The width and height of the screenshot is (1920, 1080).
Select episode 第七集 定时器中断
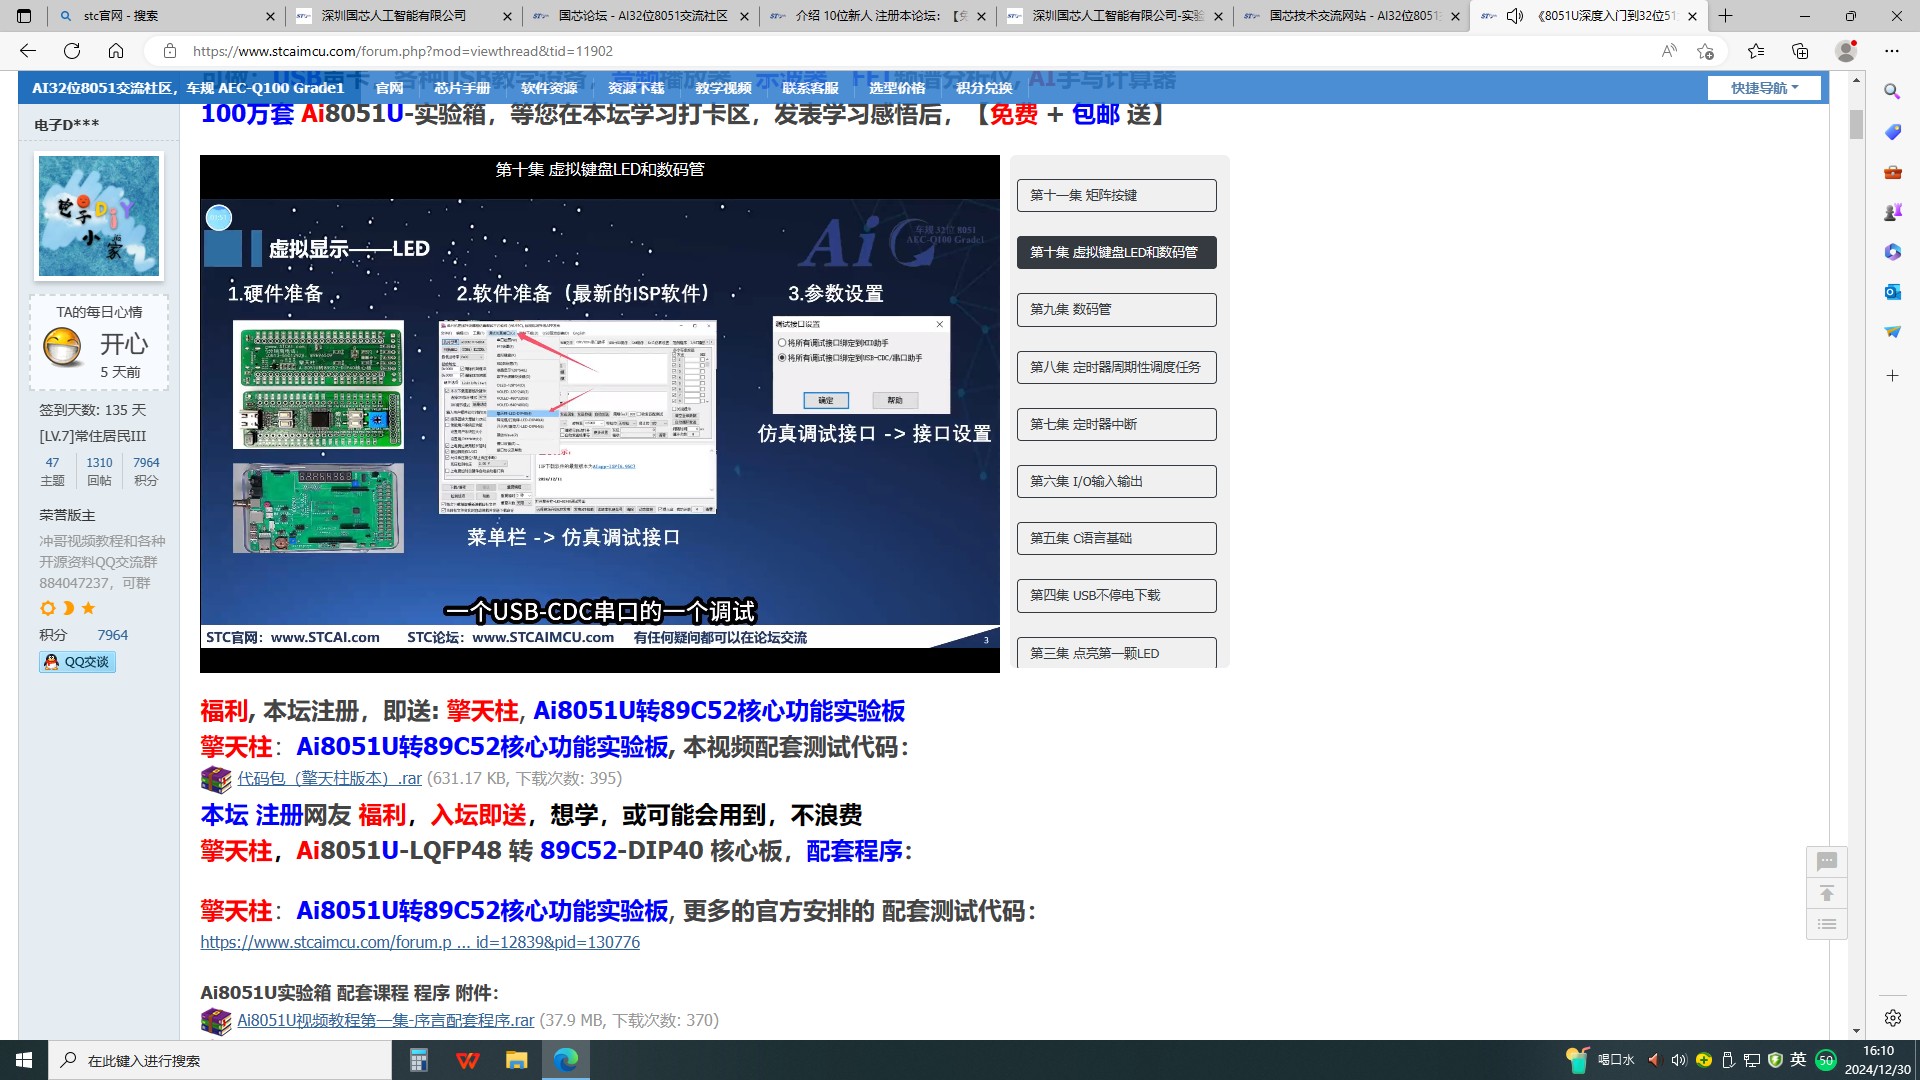(1117, 424)
